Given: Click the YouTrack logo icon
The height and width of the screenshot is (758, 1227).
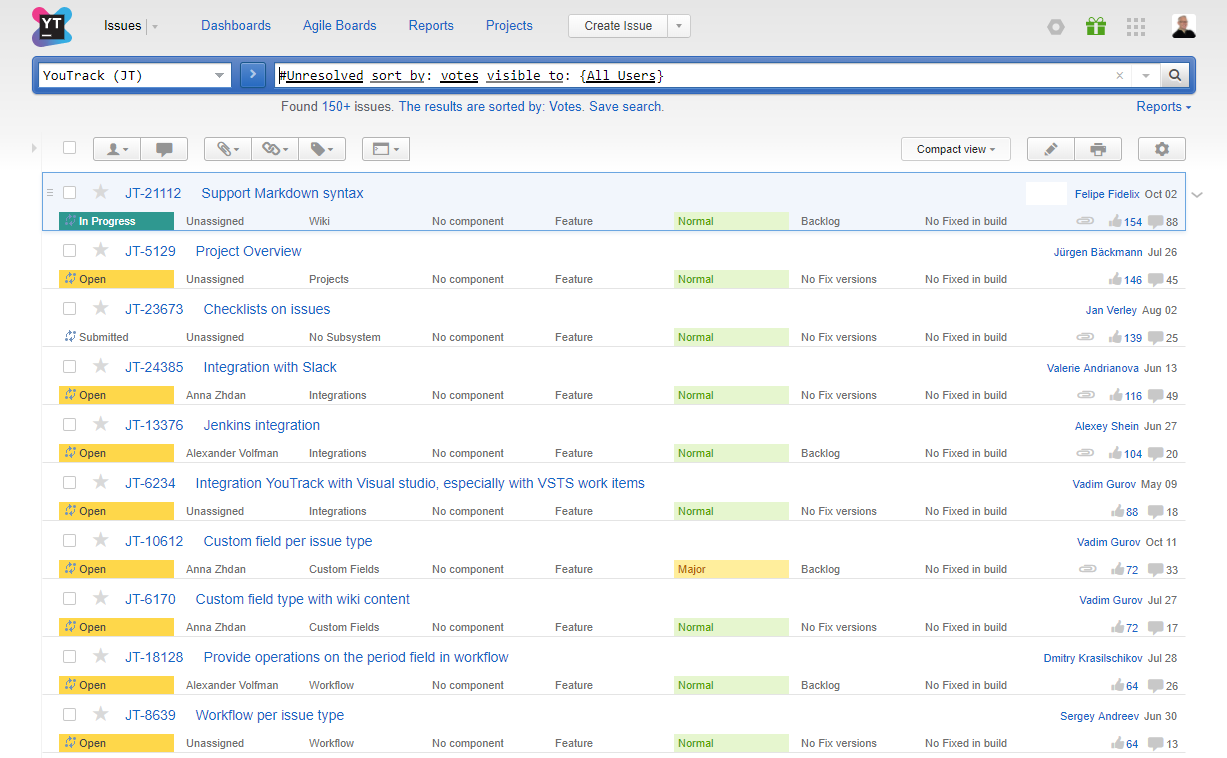Looking at the screenshot, I should 52,26.
